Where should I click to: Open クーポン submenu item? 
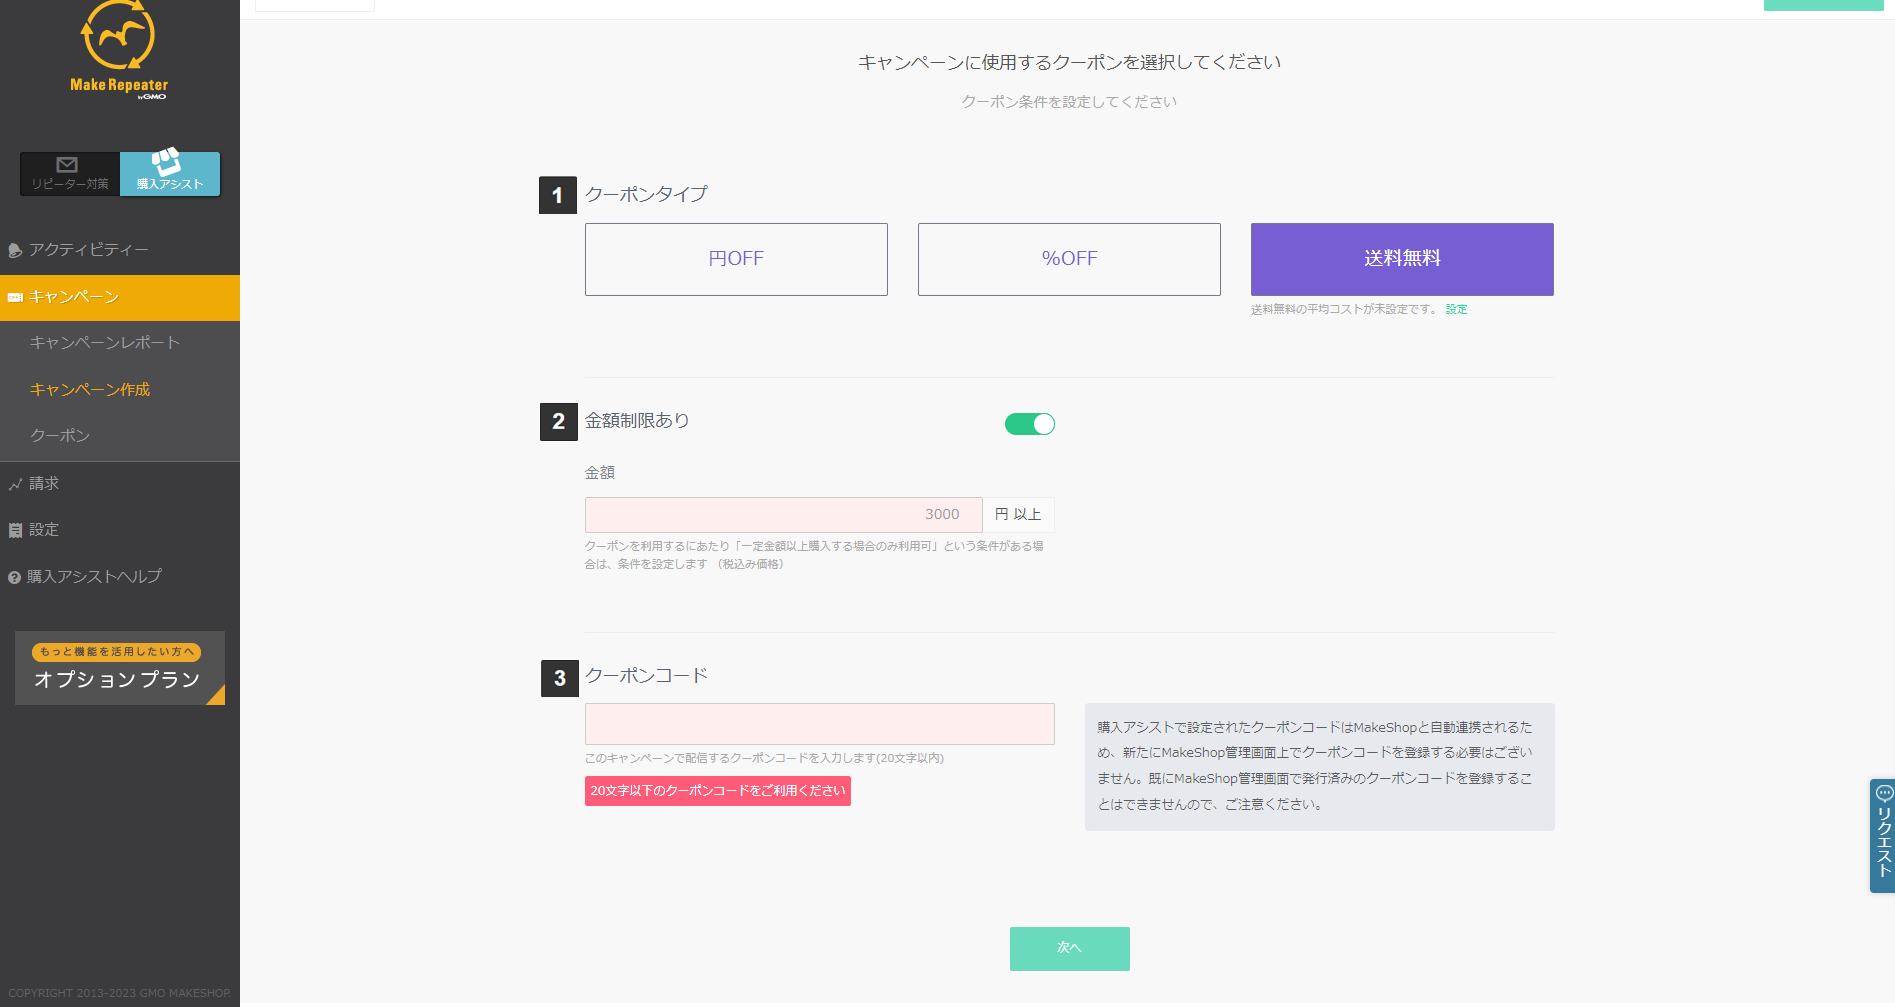click(60, 436)
